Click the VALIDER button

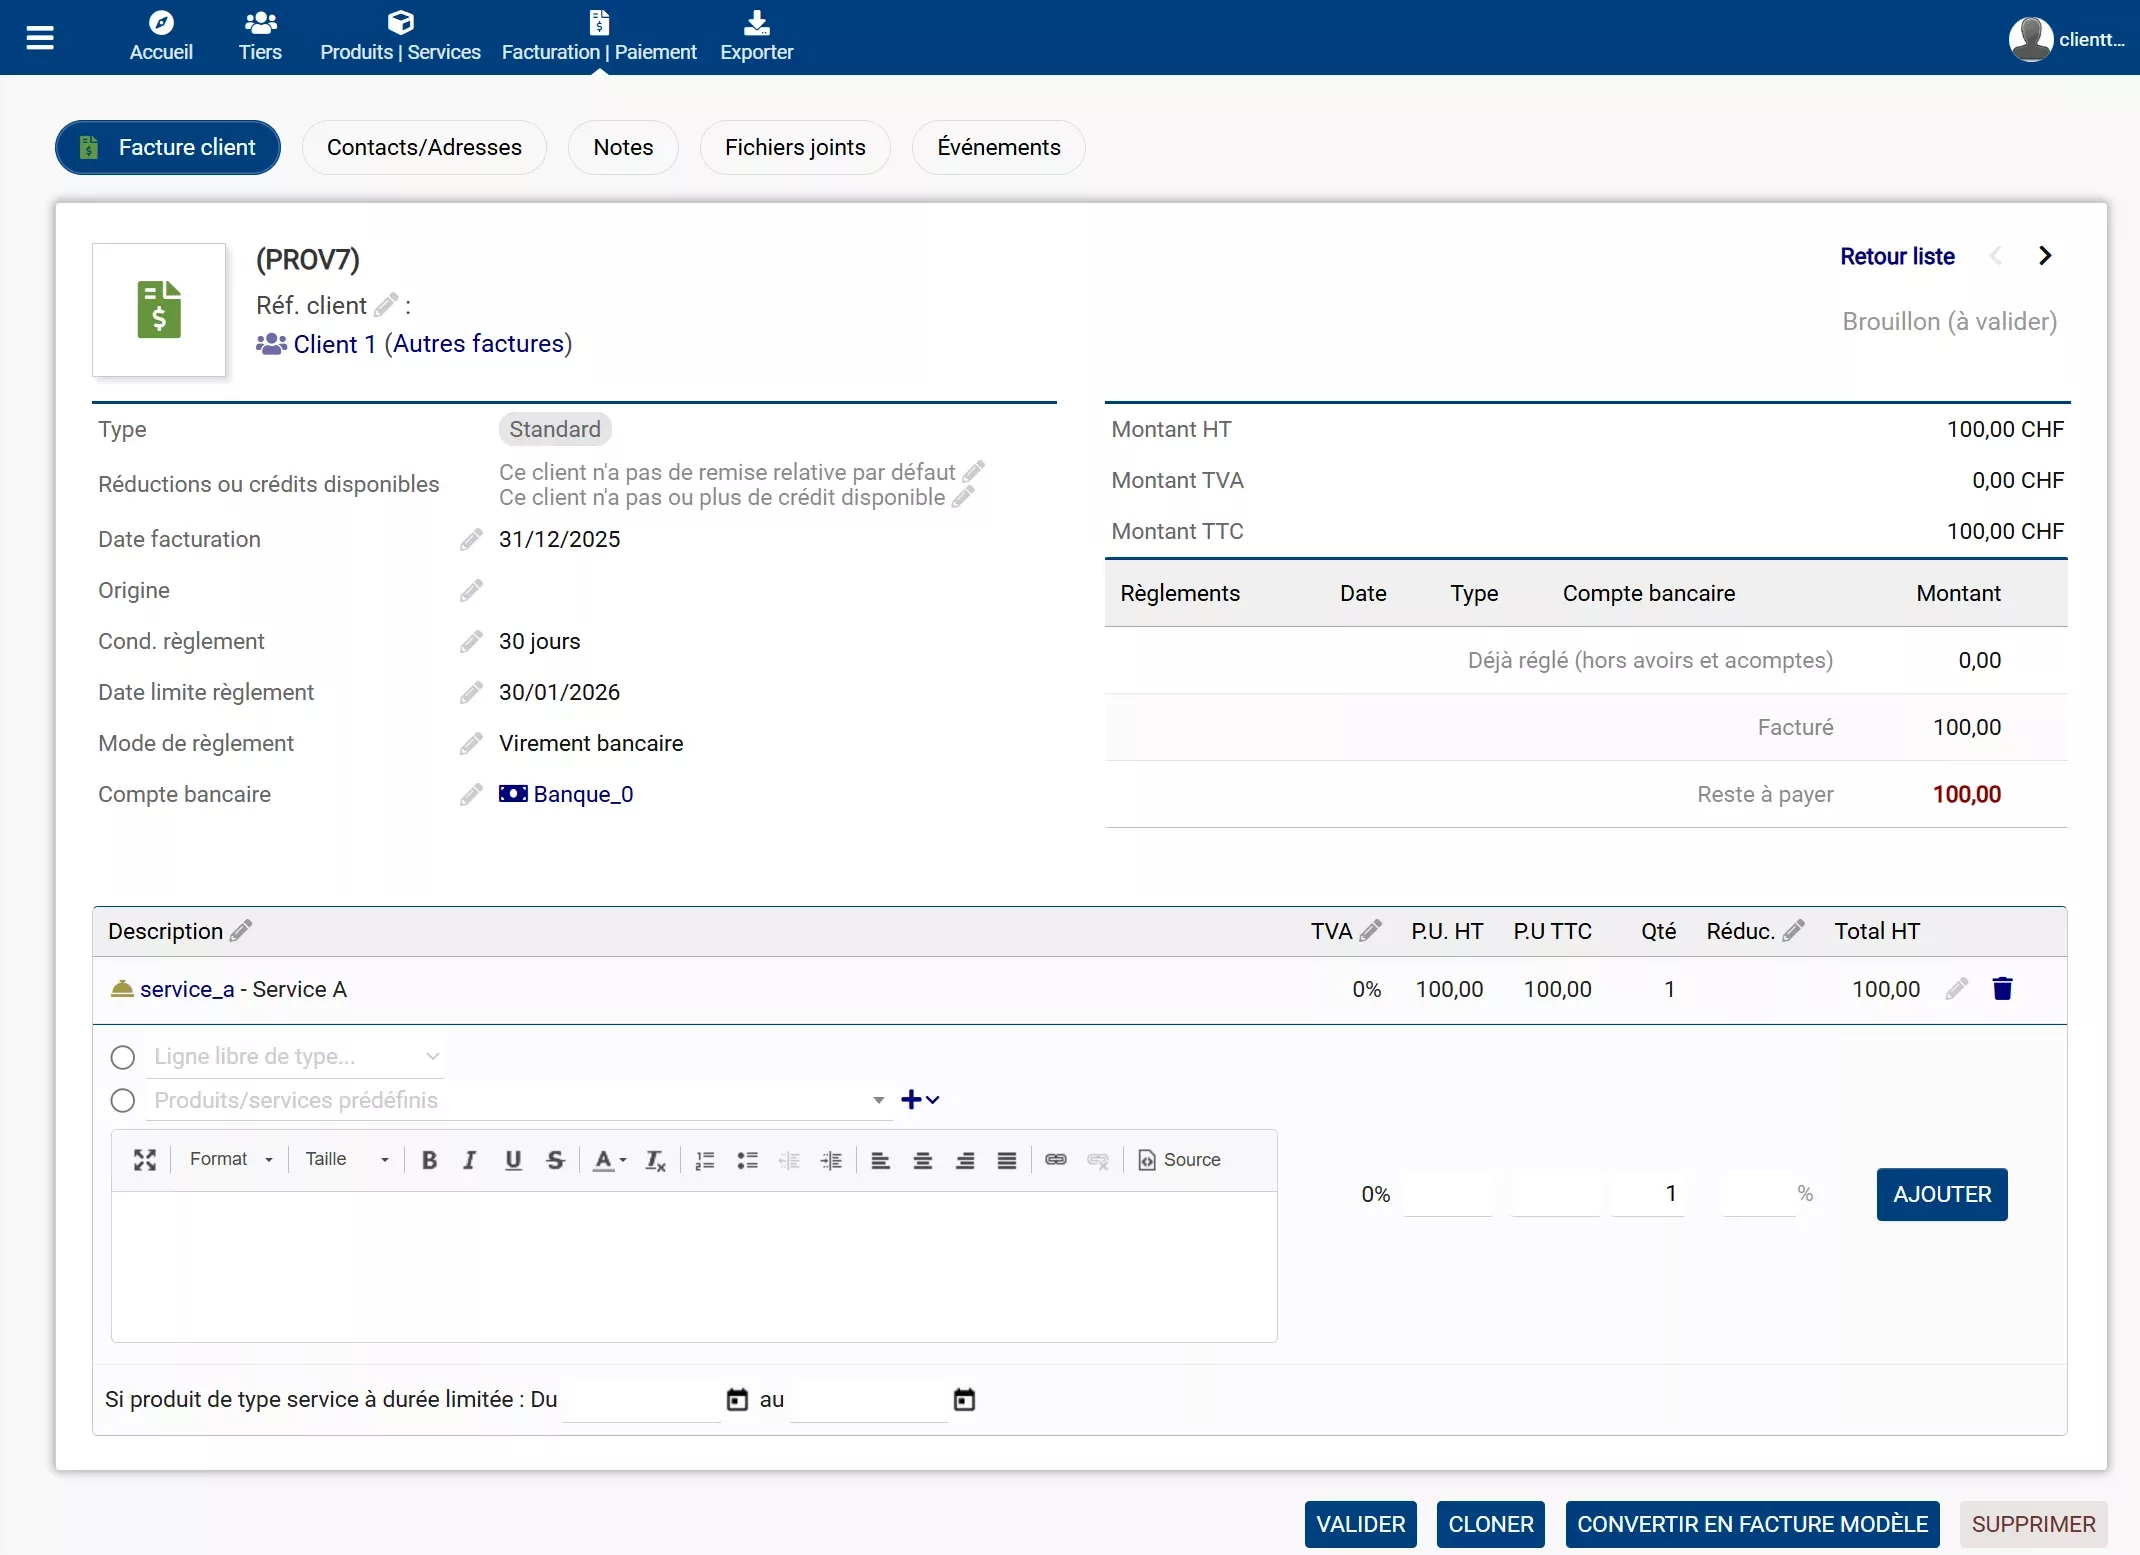click(x=1360, y=1524)
